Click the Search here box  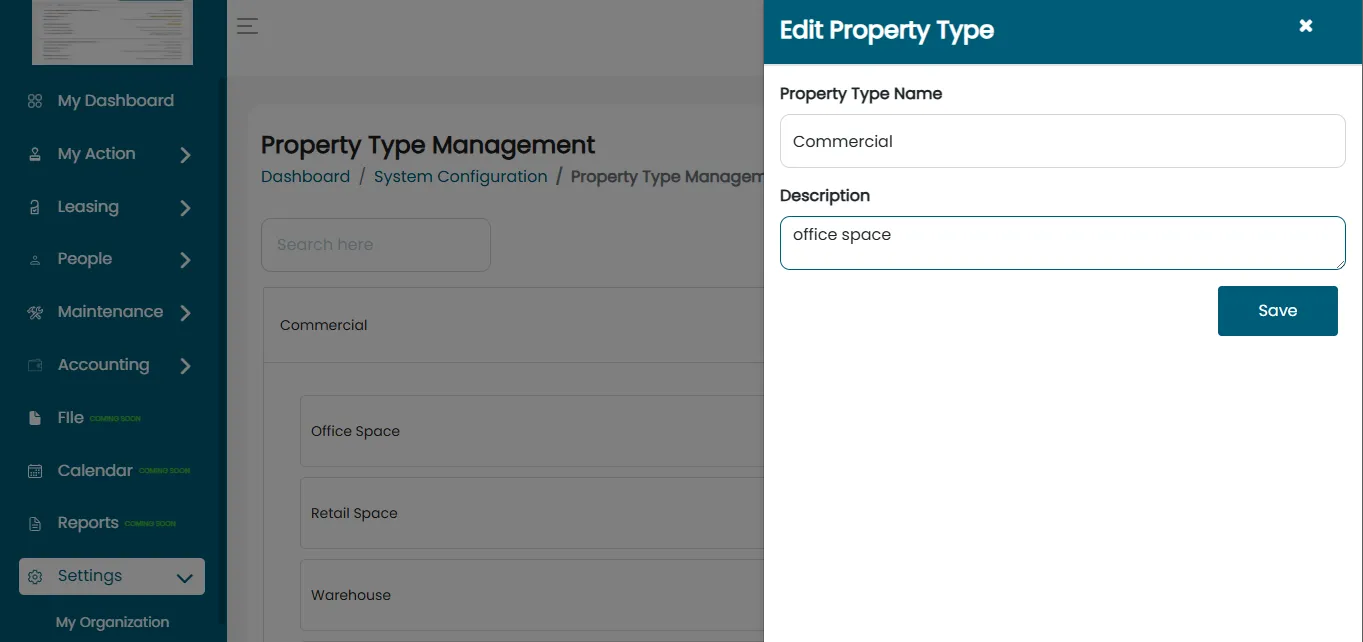(x=376, y=245)
